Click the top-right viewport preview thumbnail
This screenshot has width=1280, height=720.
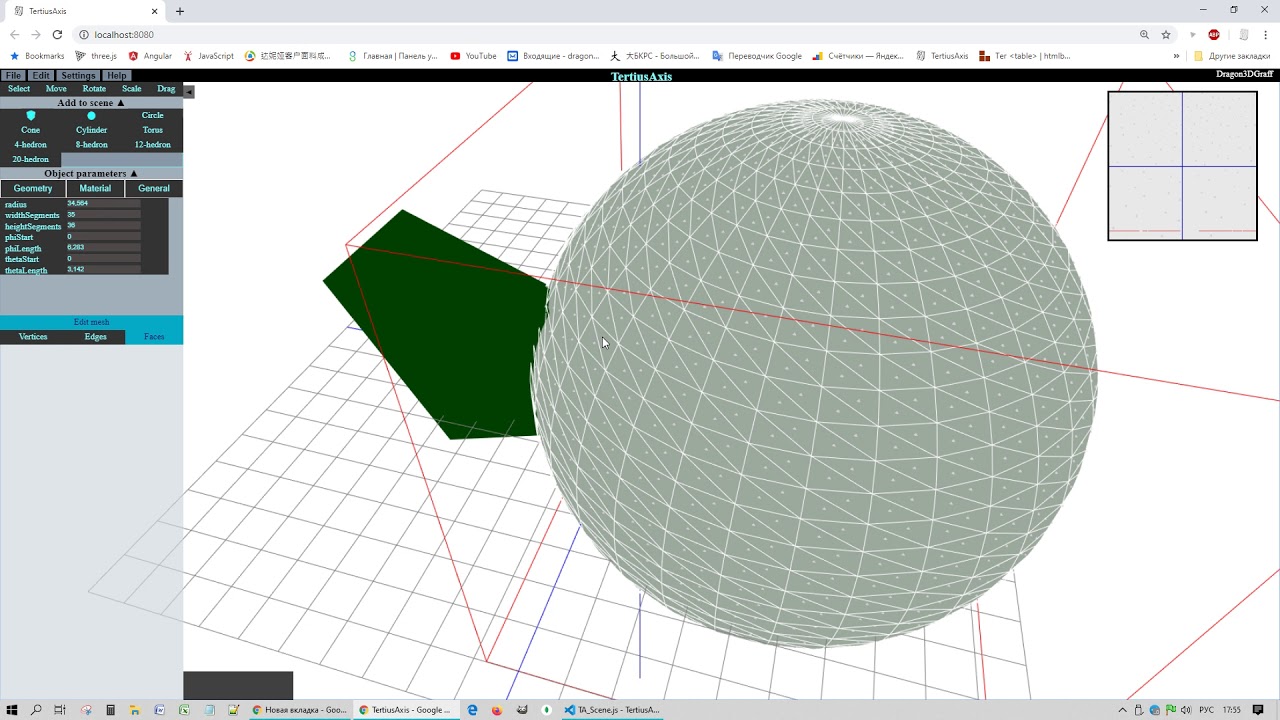(x=1182, y=166)
